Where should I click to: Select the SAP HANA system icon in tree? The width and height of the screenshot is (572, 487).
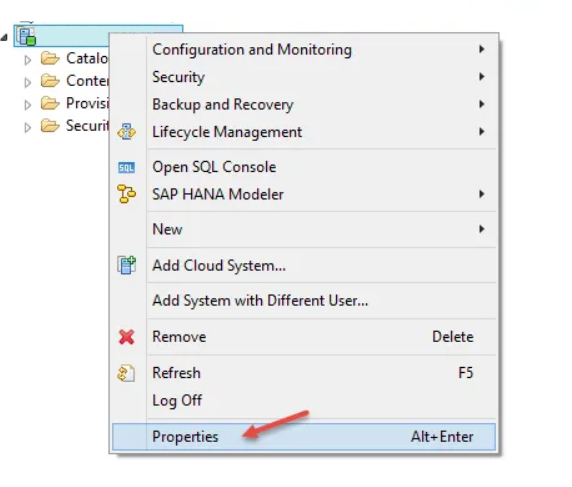pyautogui.click(x=27, y=36)
